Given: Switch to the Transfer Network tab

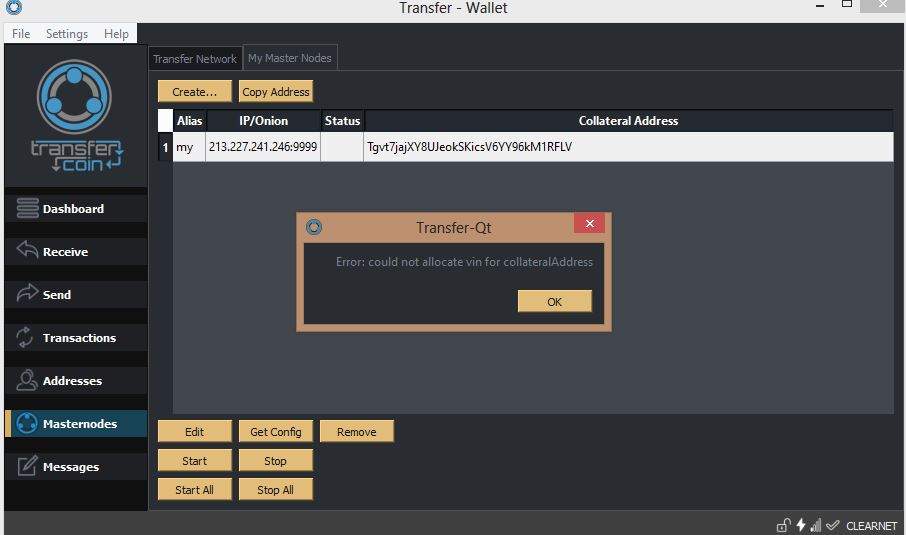Looking at the screenshot, I should click(195, 58).
